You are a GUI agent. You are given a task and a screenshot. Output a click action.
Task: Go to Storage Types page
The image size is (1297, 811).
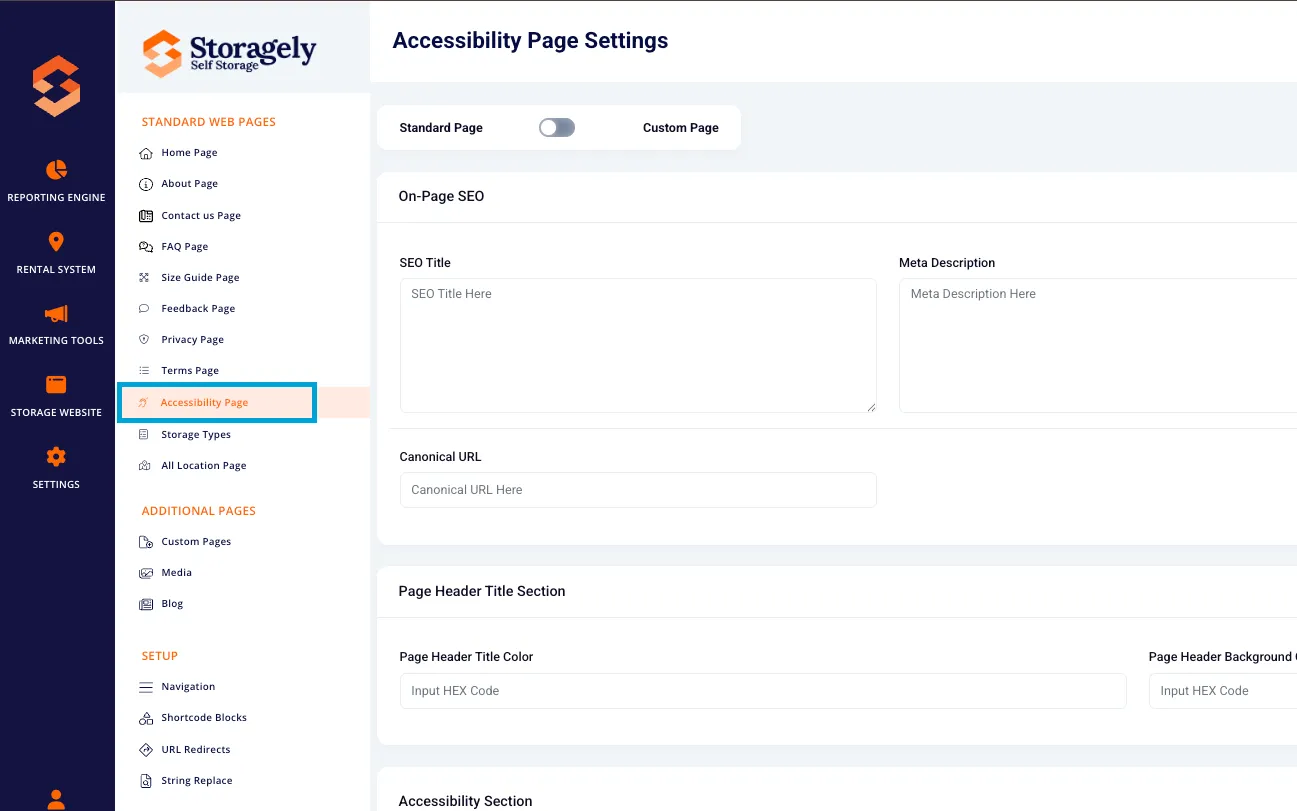[x=195, y=434]
